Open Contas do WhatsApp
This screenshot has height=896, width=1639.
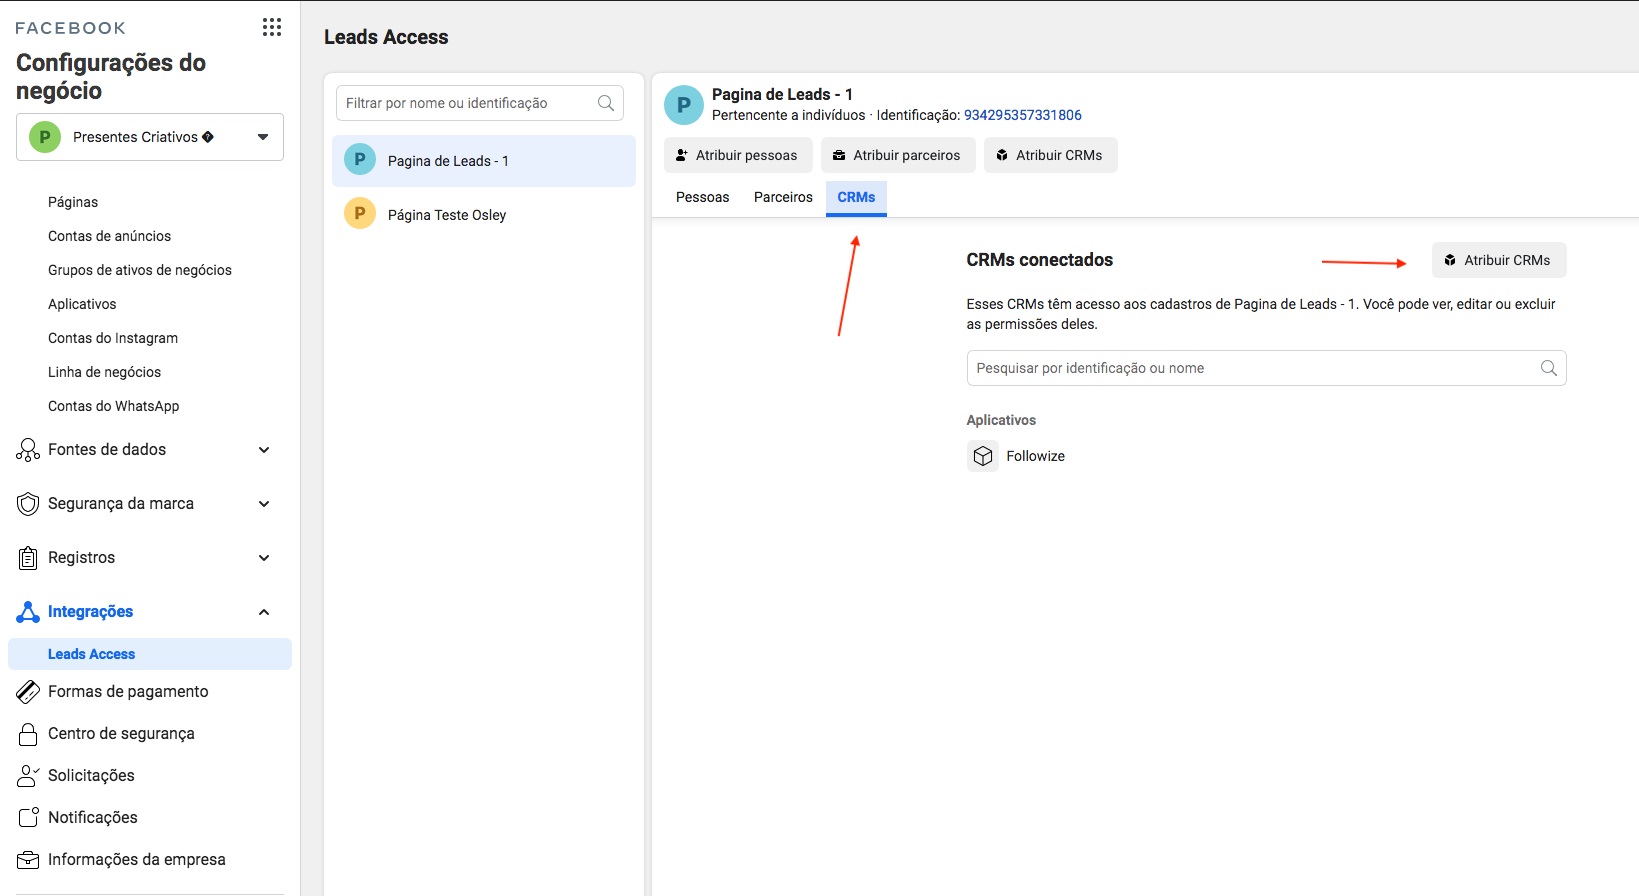tap(114, 406)
